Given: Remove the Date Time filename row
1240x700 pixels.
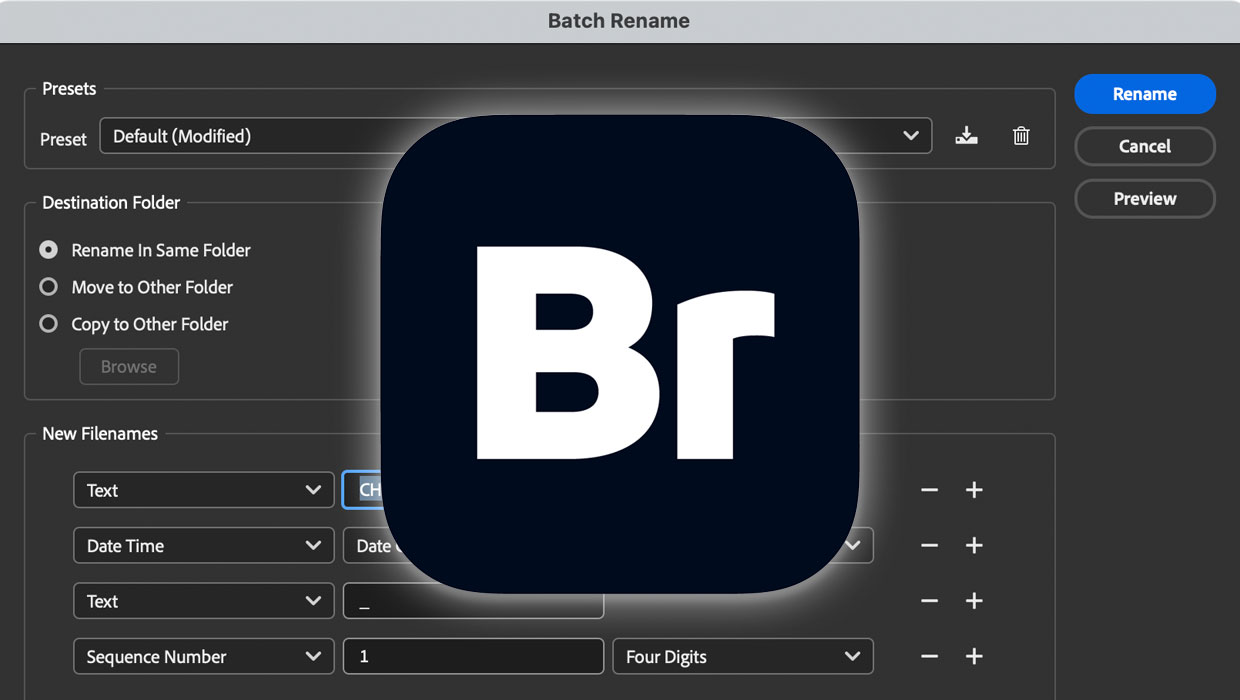Looking at the screenshot, I should pyautogui.click(x=929, y=546).
